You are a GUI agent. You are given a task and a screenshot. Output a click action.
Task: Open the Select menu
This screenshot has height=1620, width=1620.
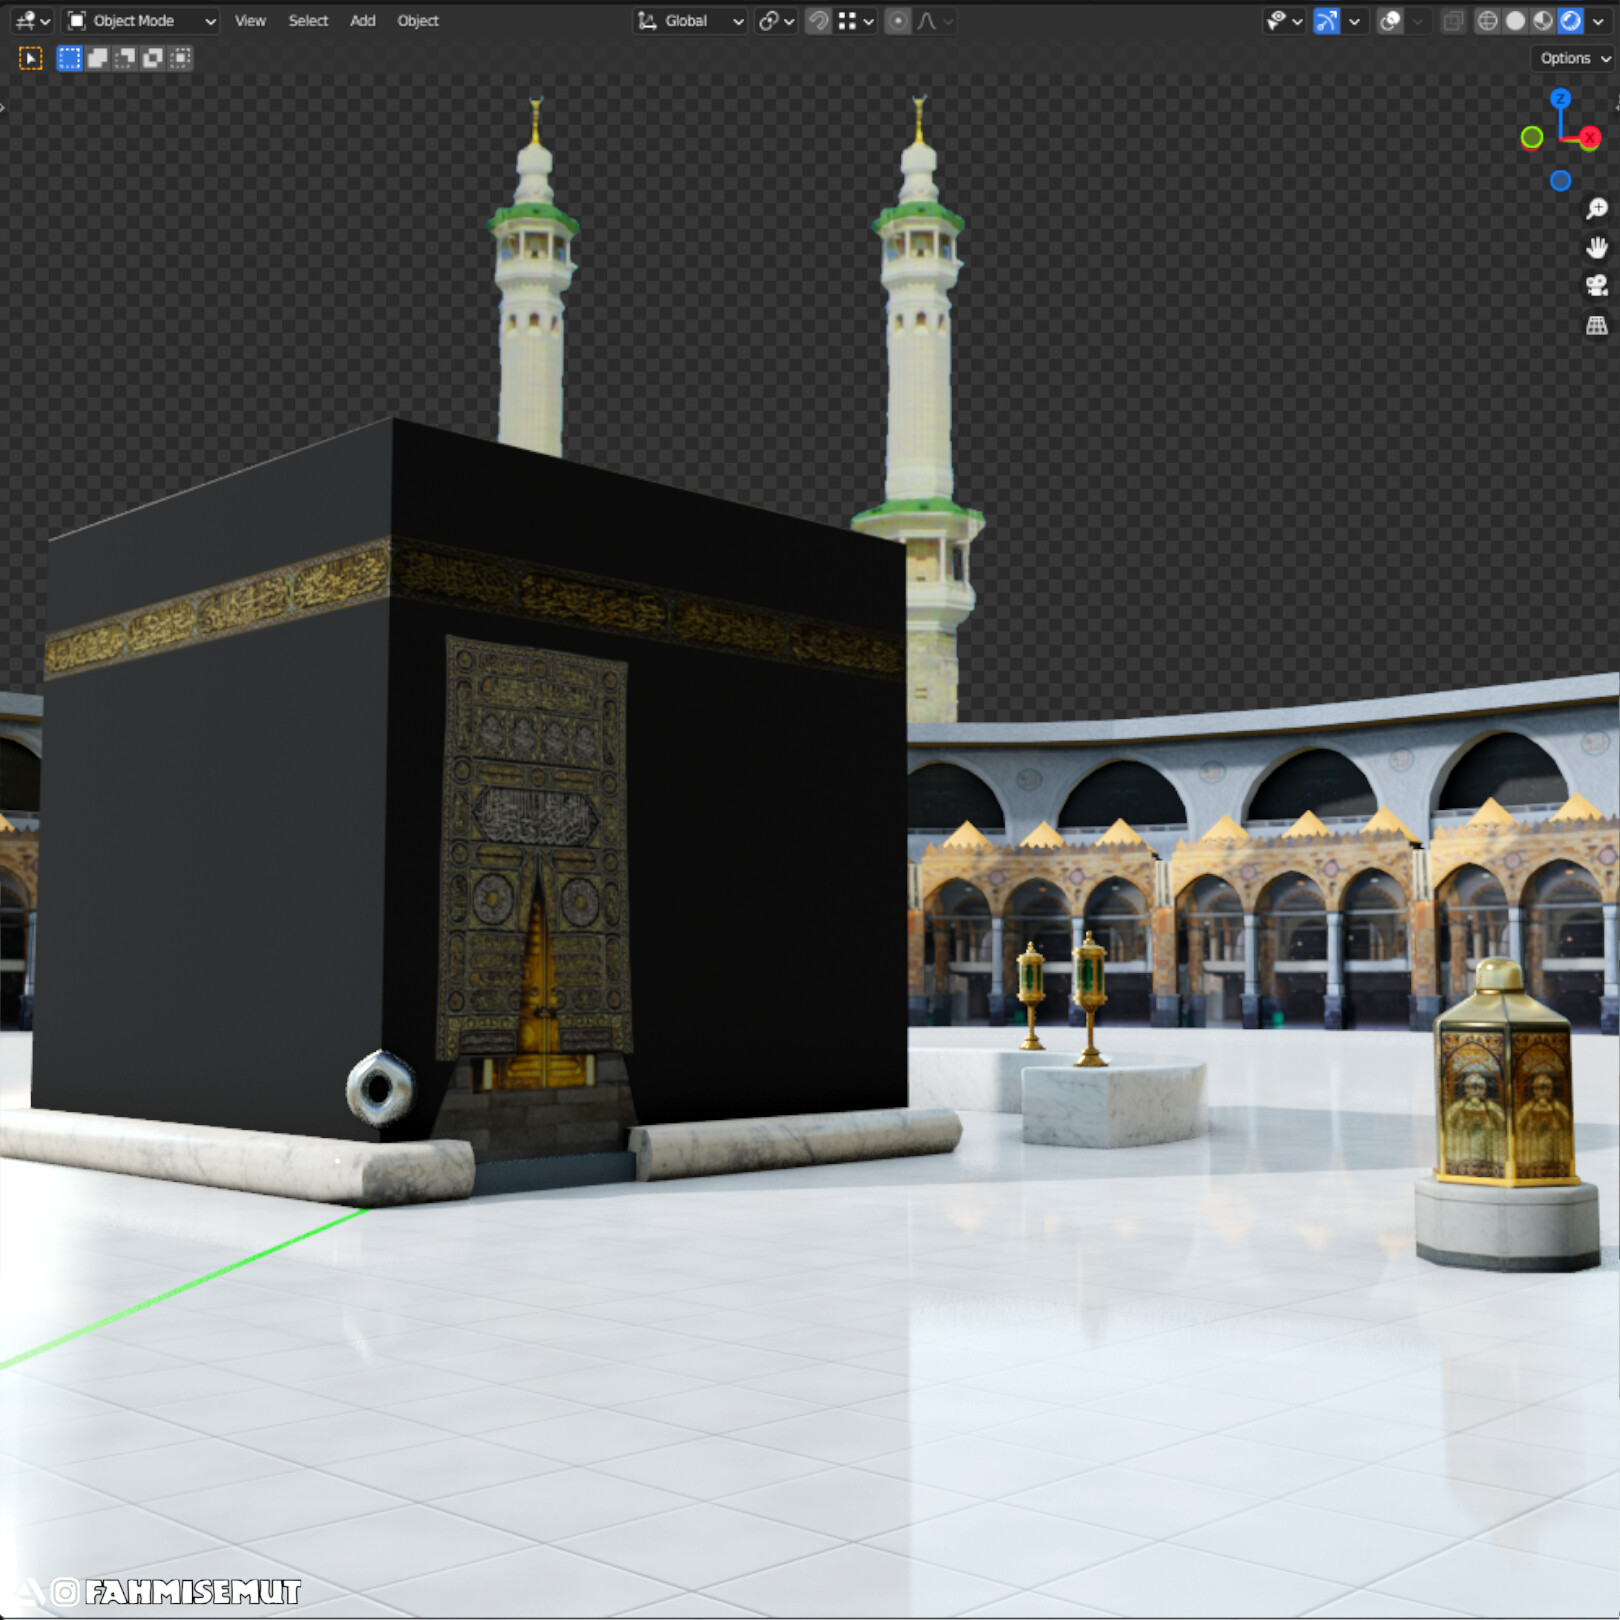(308, 21)
